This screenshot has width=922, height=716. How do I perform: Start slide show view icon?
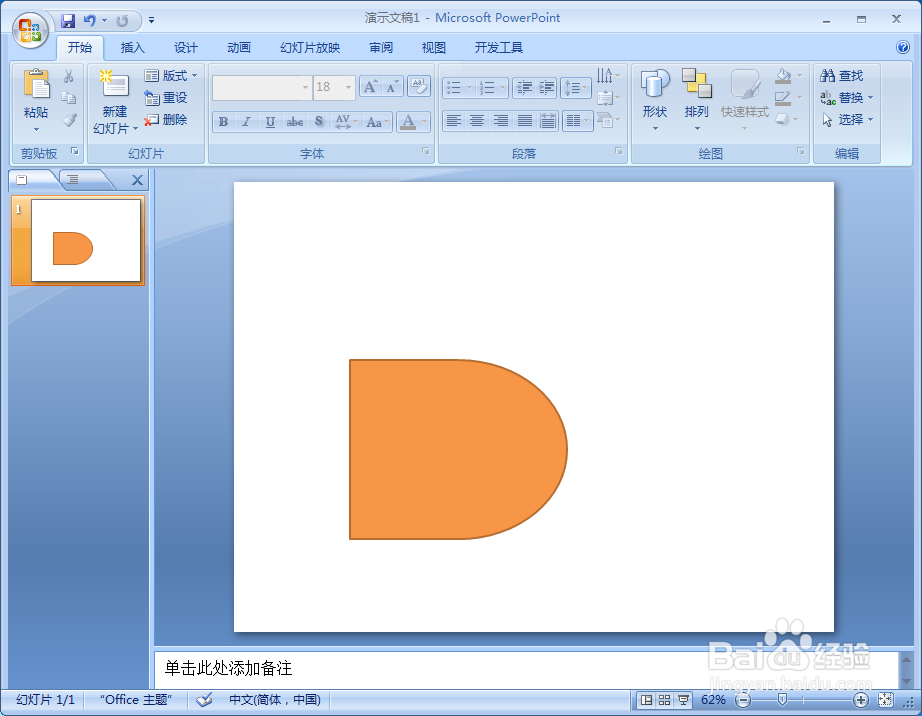(683, 700)
